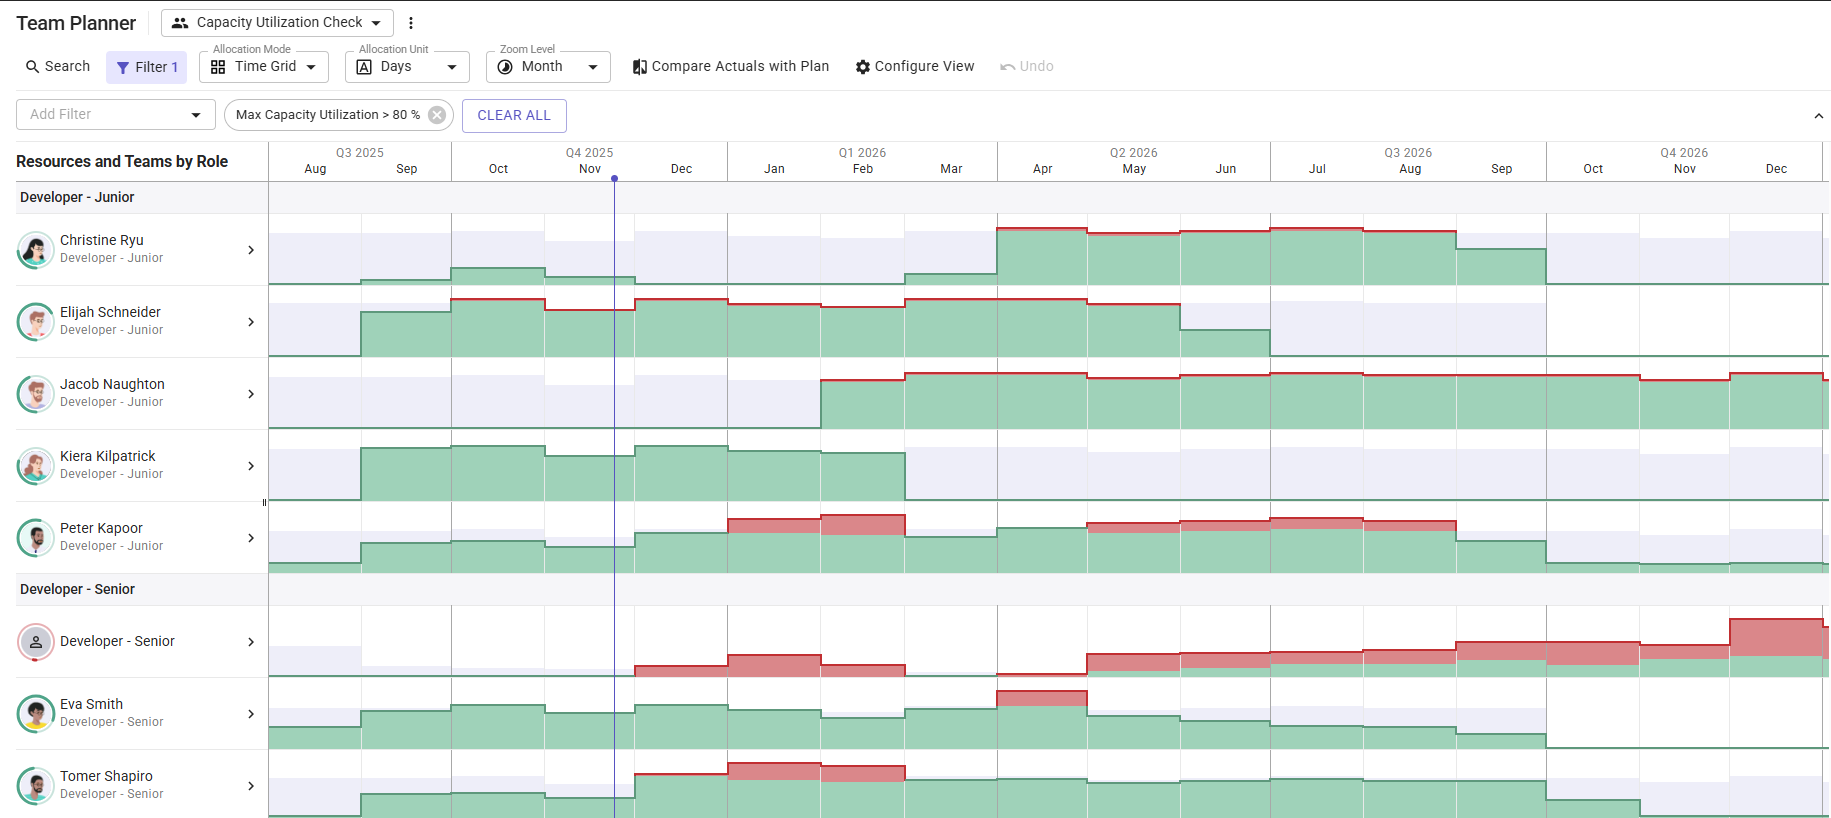Open the Allocation Unit Days dropdown

coord(407,67)
